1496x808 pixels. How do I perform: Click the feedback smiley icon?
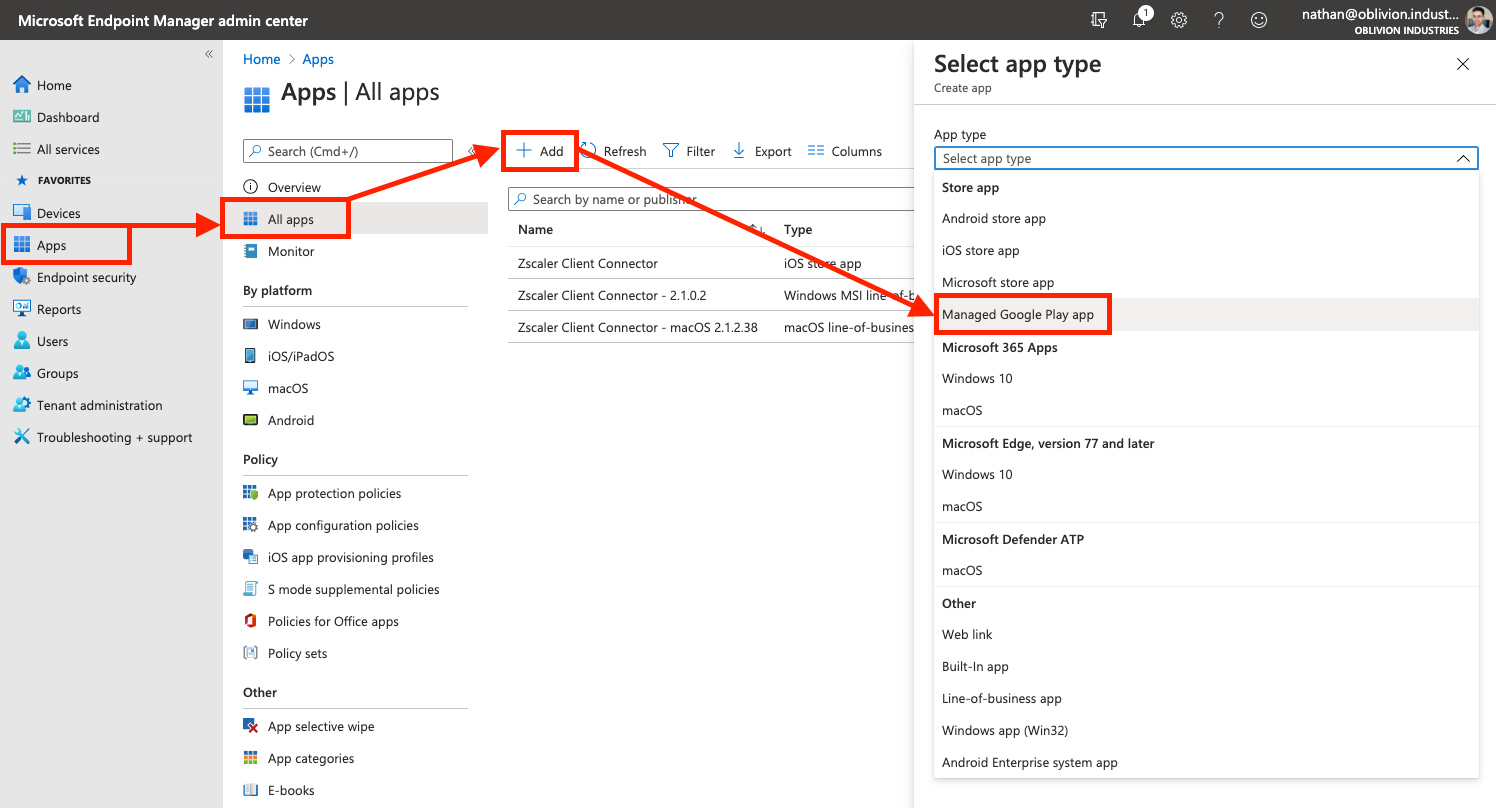pyautogui.click(x=1259, y=20)
